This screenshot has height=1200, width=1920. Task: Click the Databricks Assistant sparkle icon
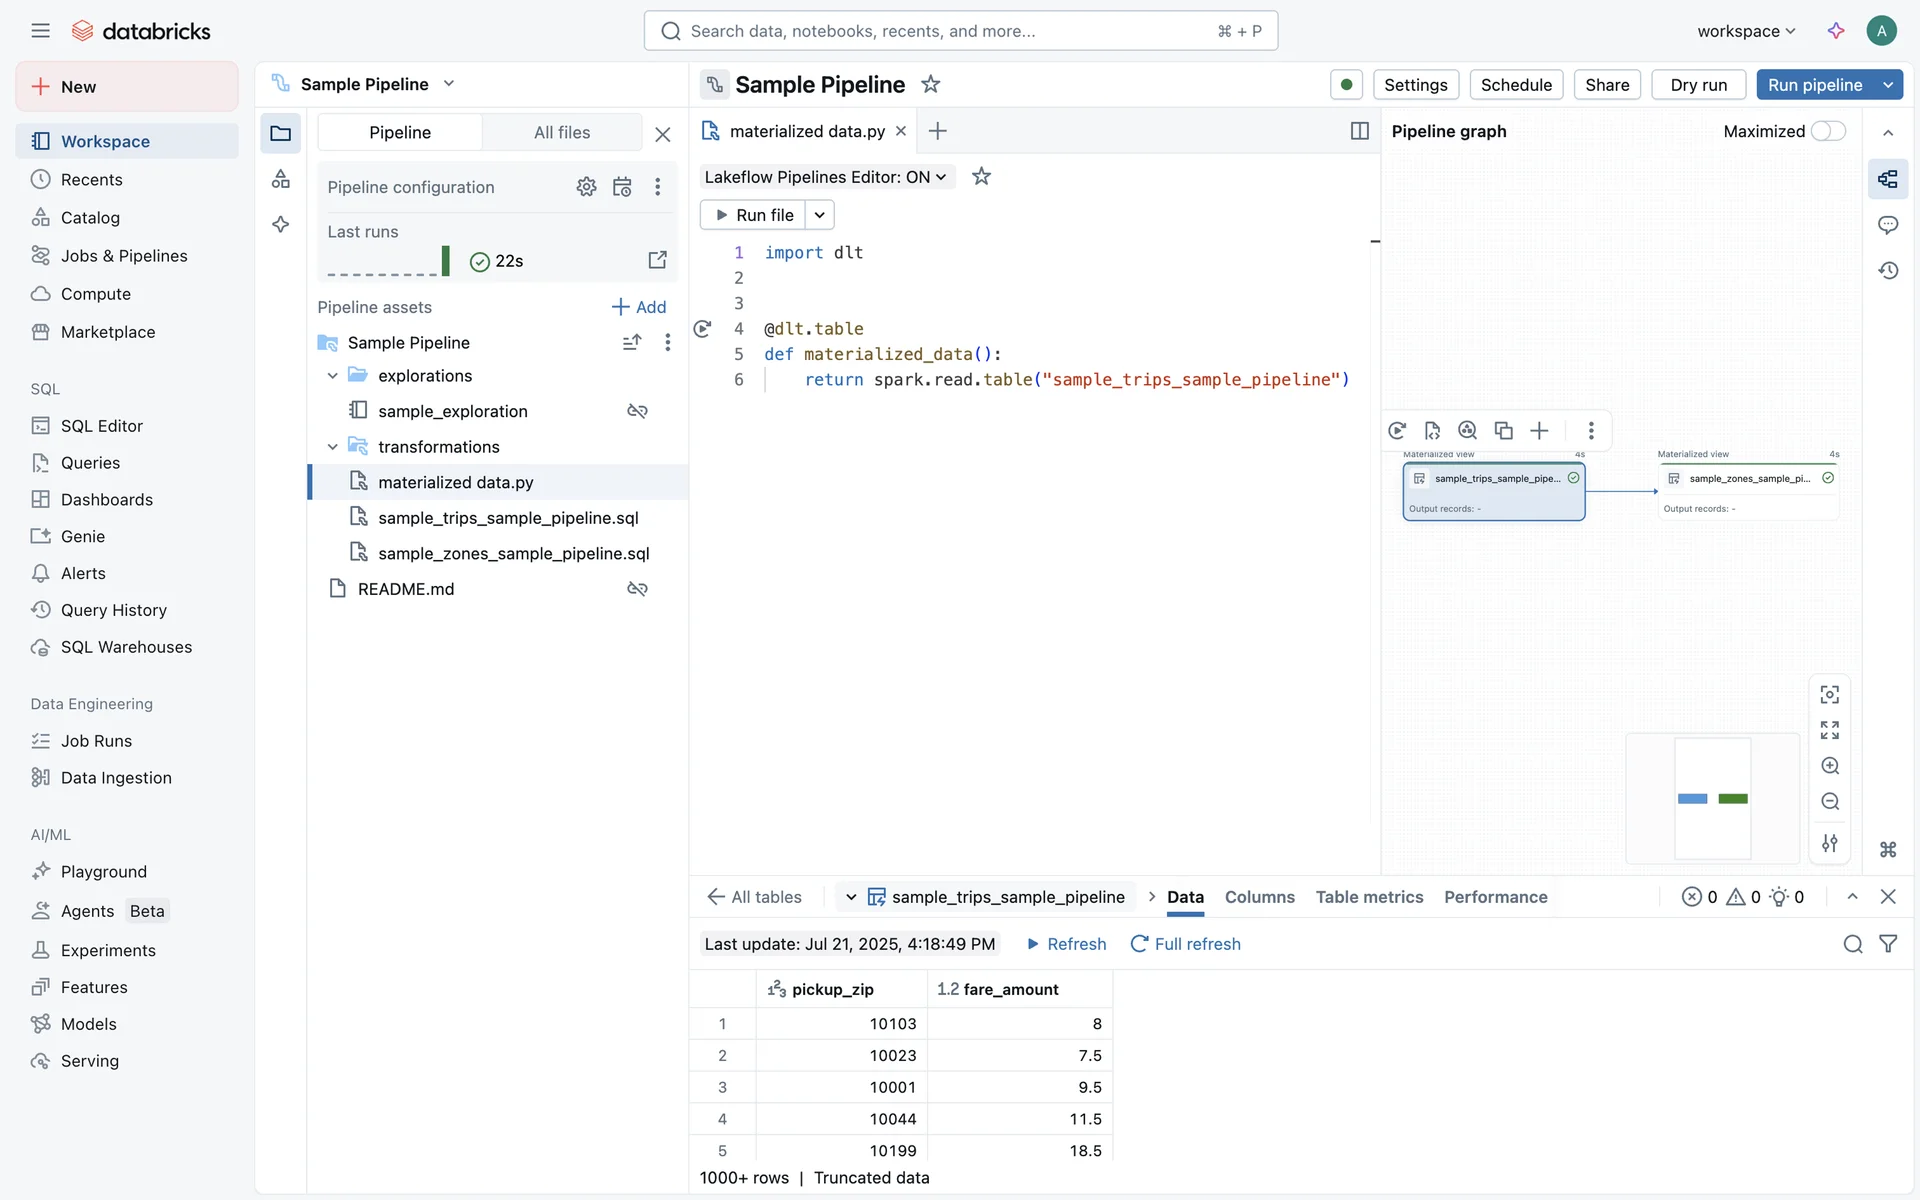tap(1836, 31)
